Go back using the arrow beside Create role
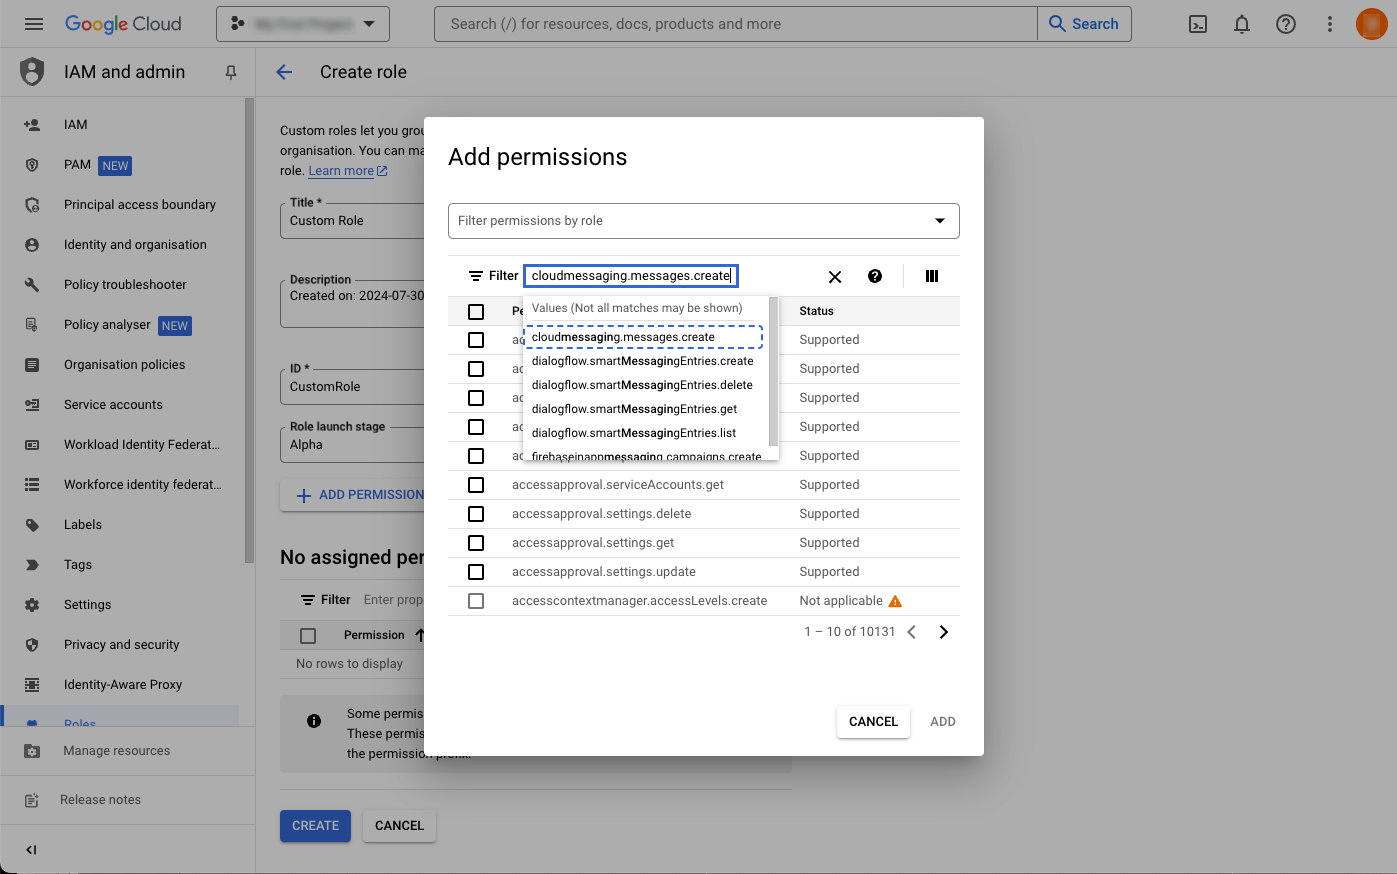Image resolution: width=1397 pixels, height=874 pixels. [284, 72]
